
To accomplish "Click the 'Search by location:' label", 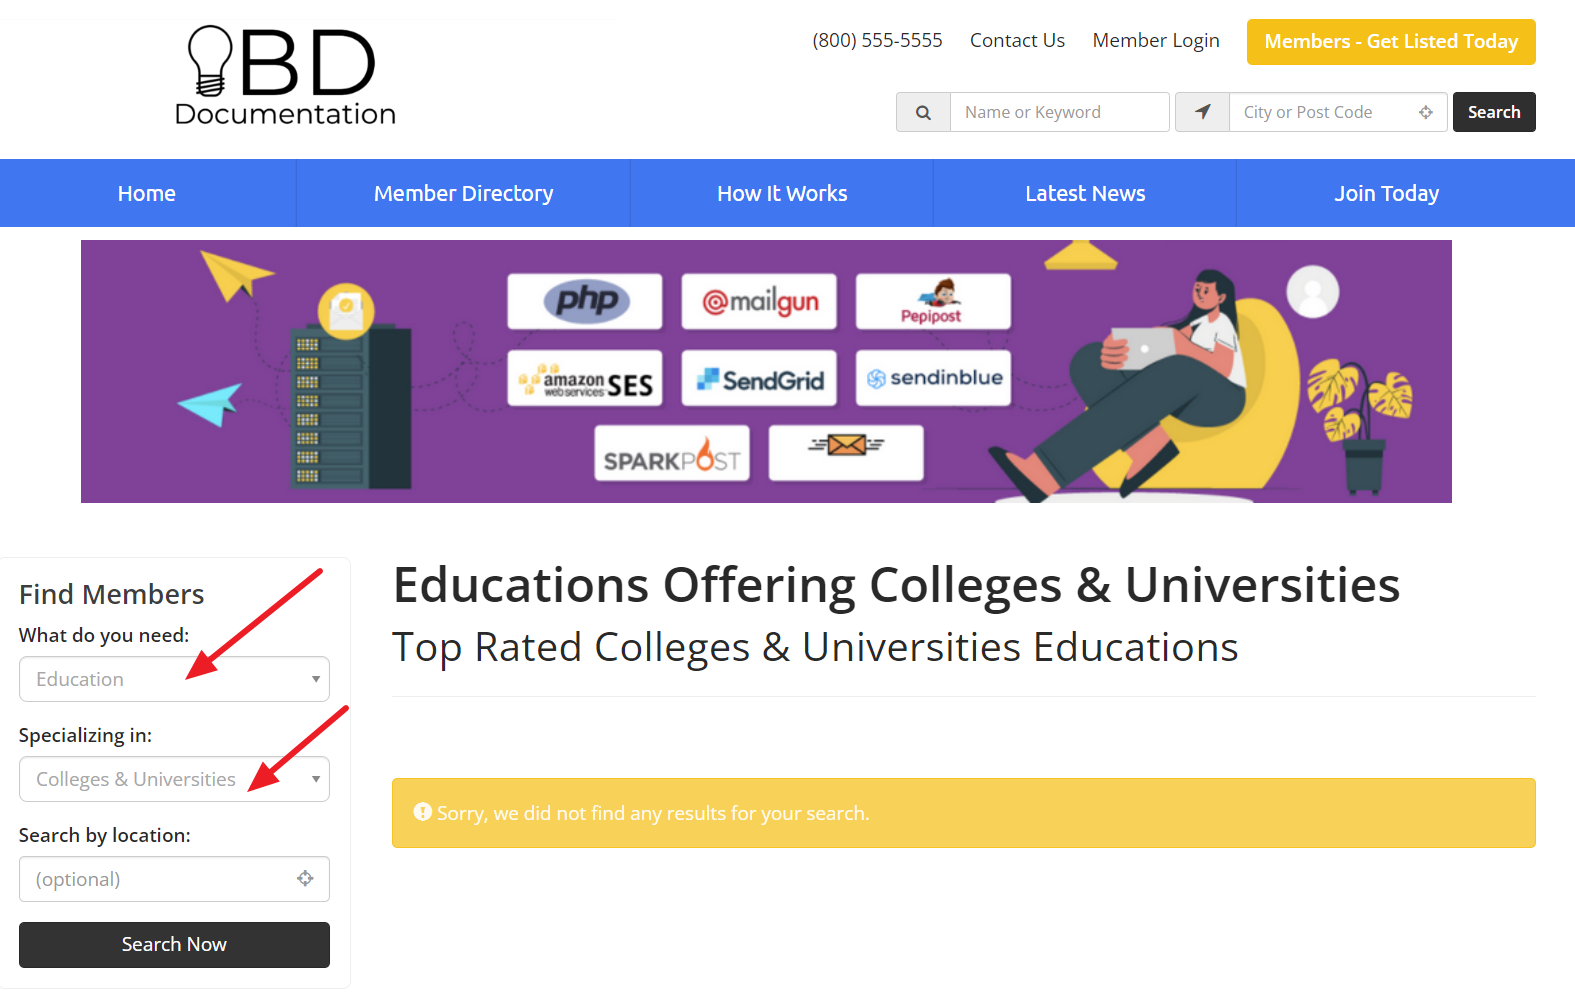I will coord(105,835).
